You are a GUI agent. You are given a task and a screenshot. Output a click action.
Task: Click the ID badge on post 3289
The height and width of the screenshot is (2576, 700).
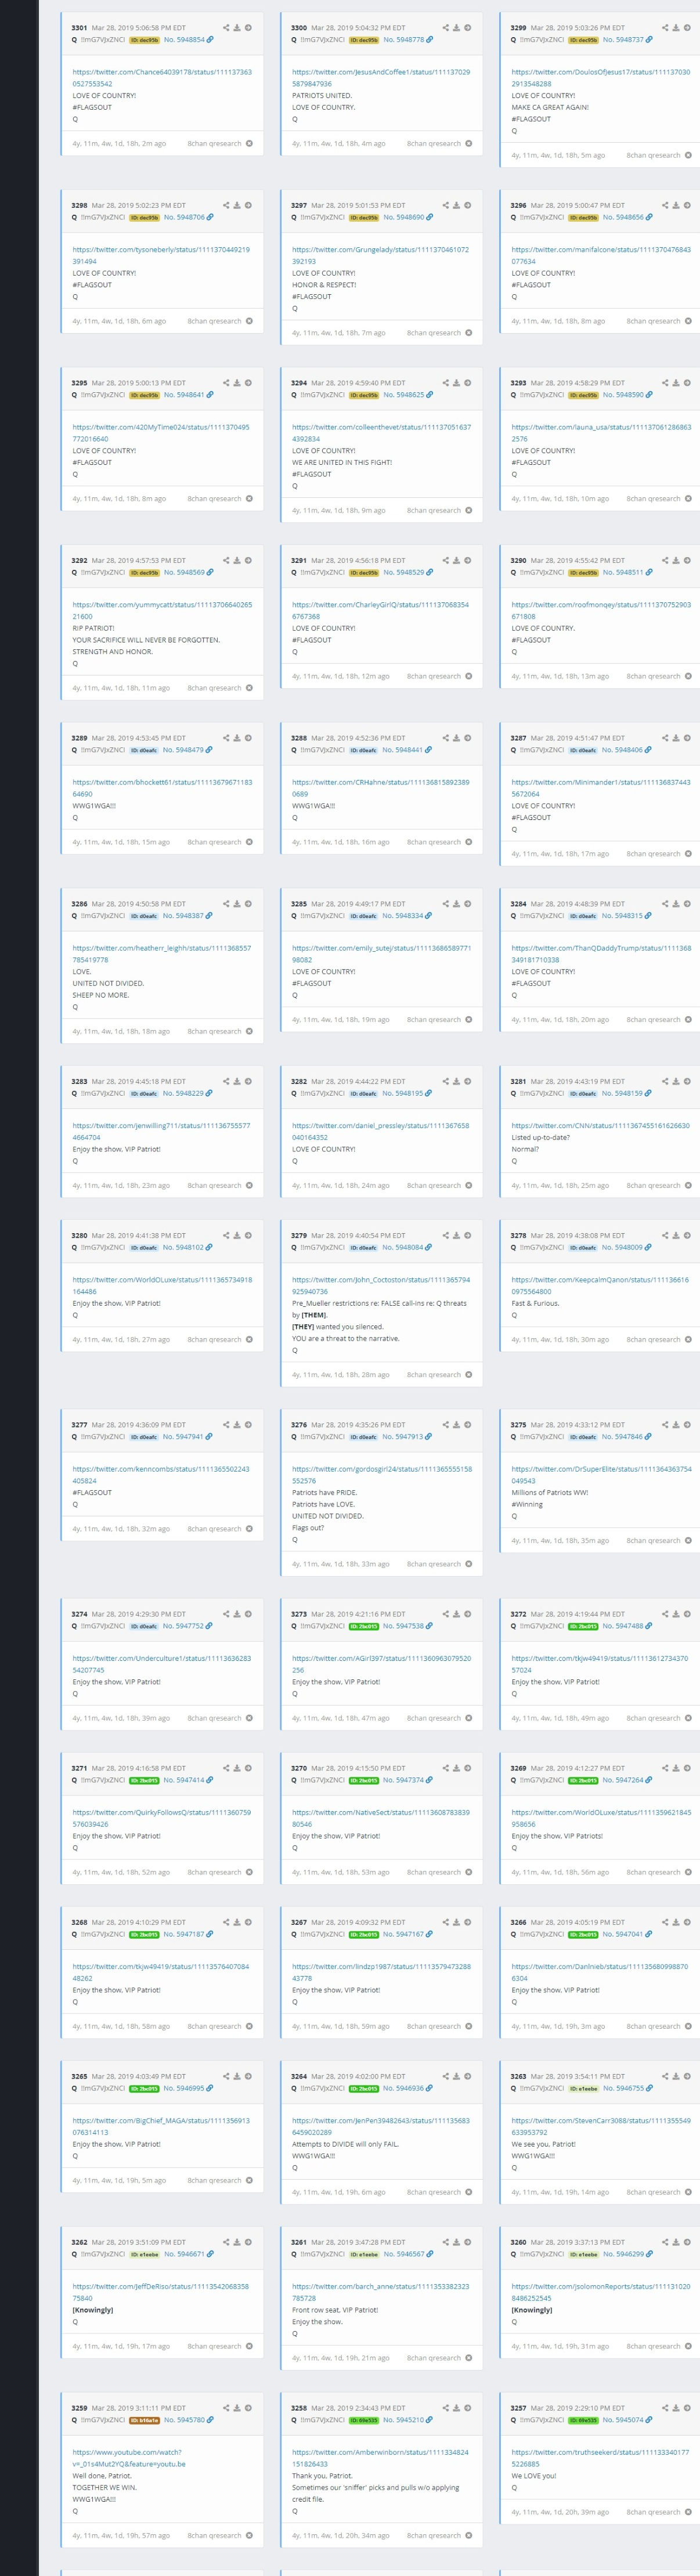click(x=144, y=750)
